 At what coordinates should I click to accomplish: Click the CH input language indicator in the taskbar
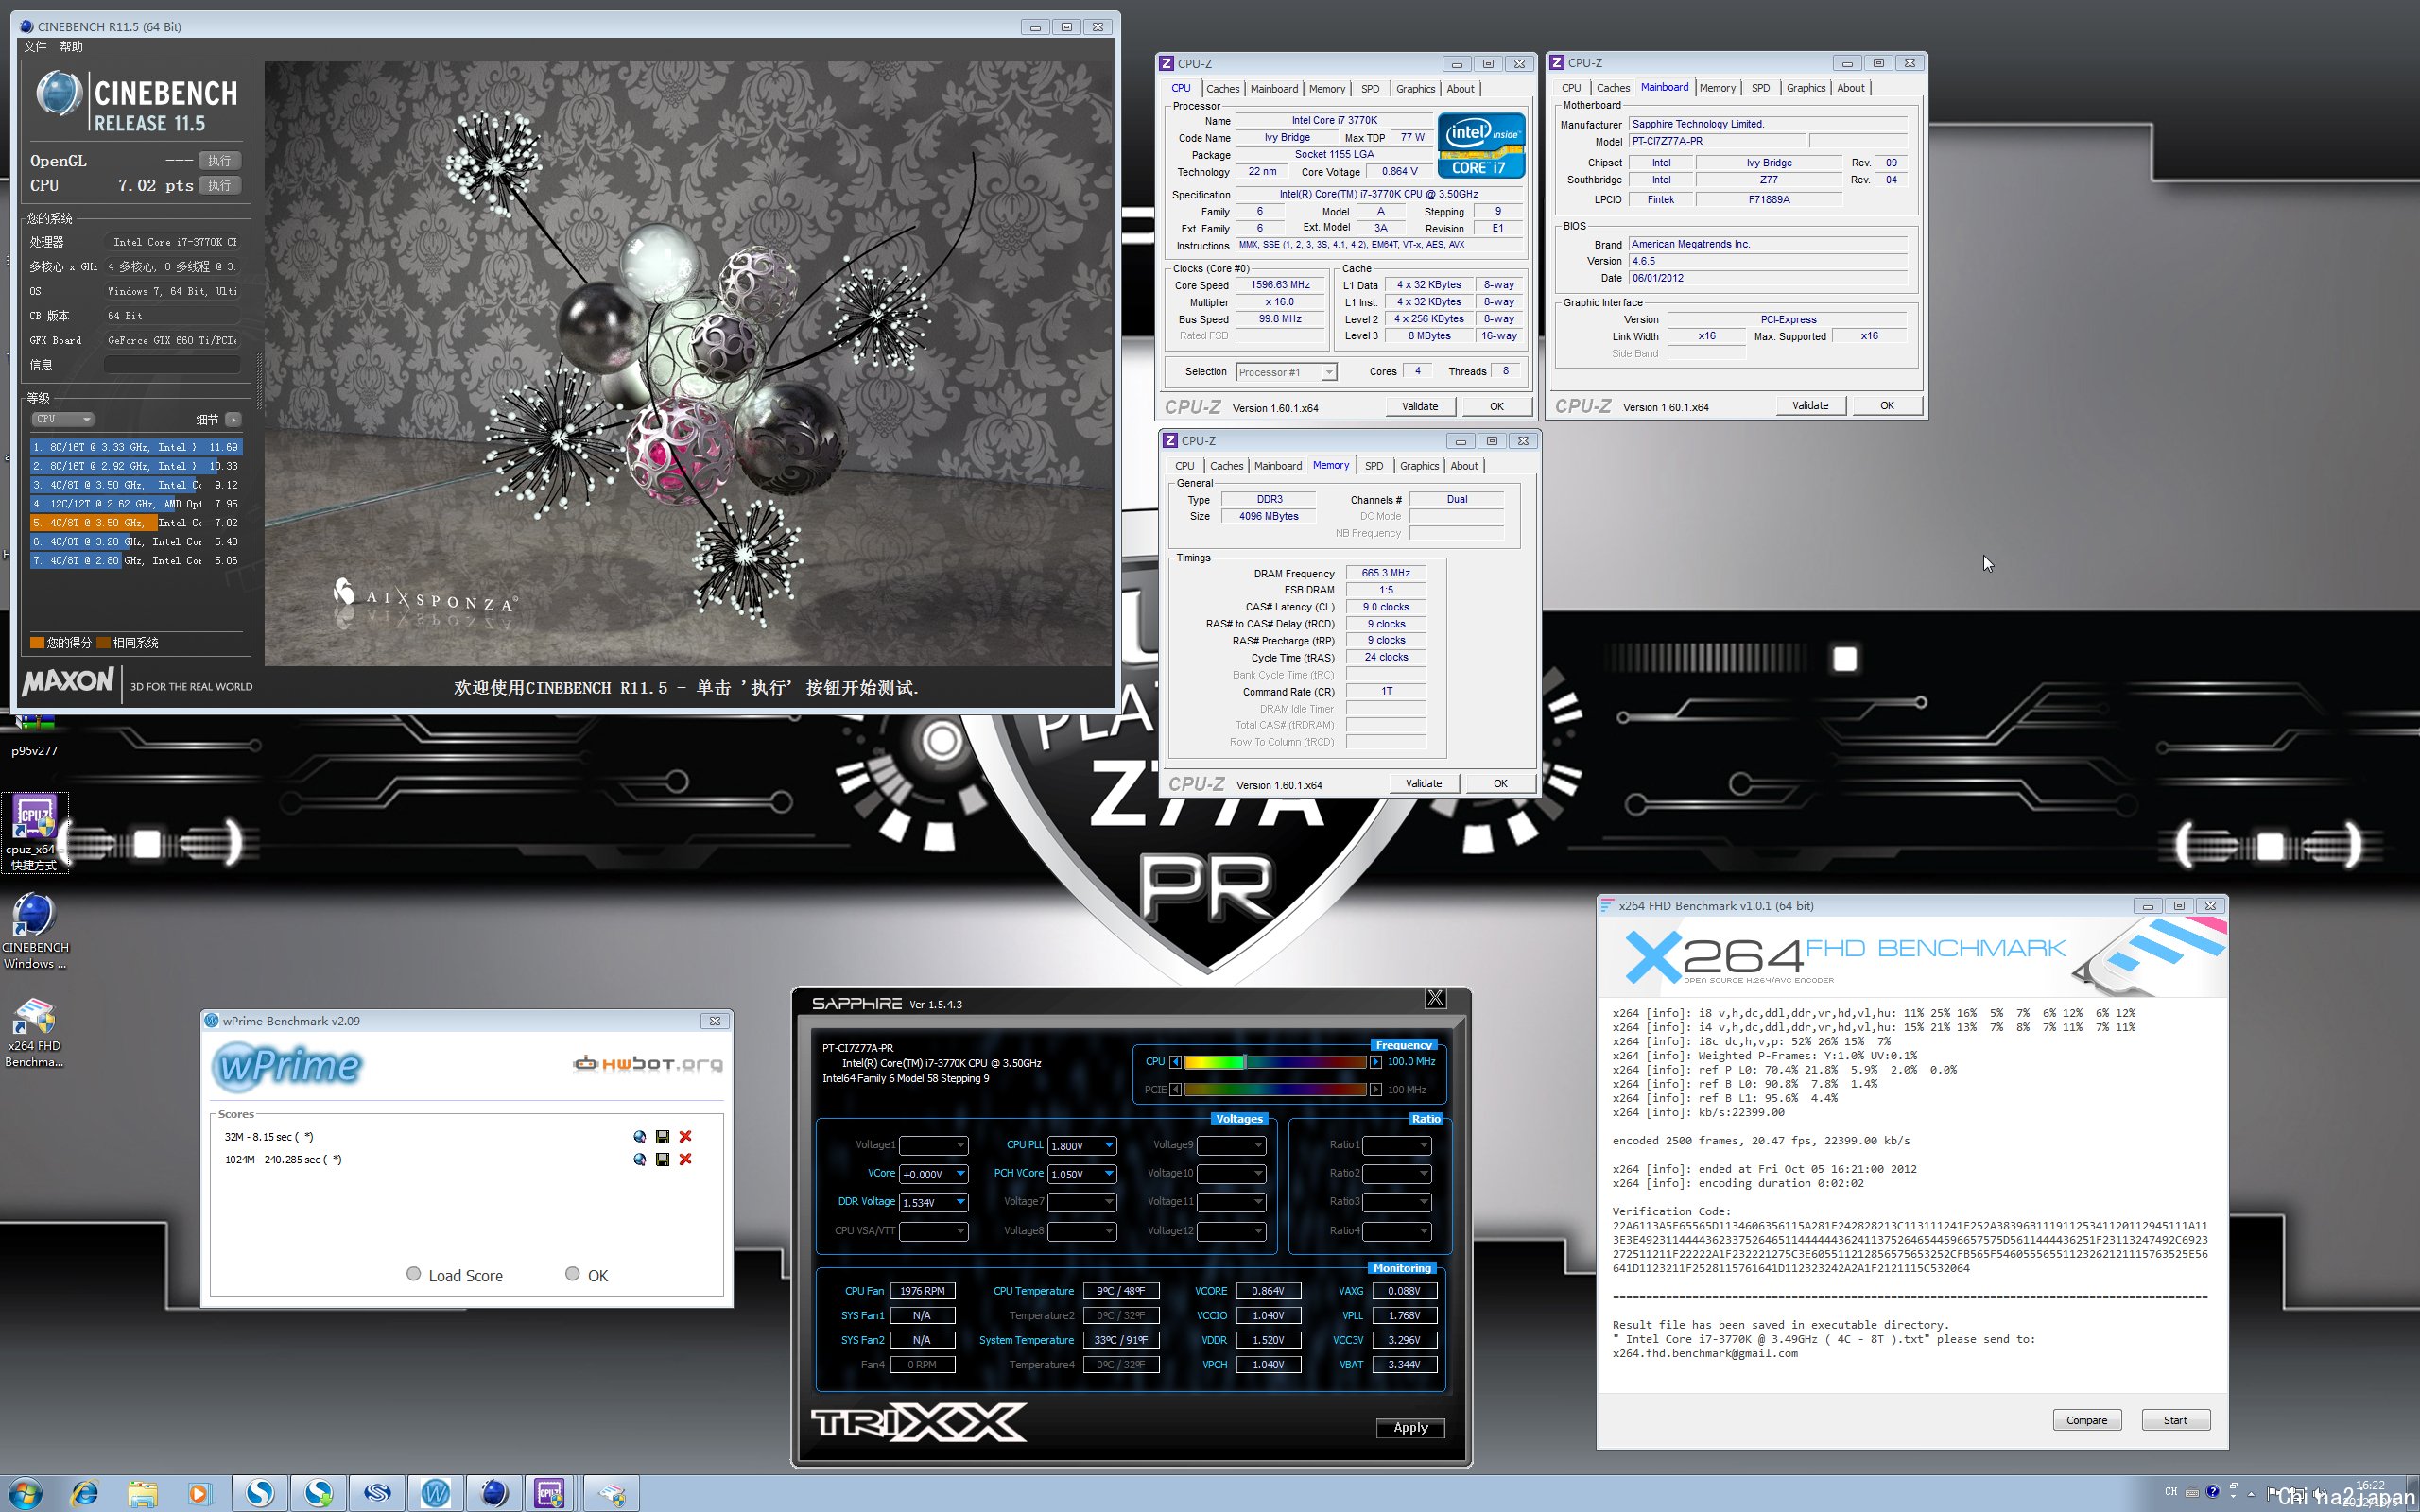pyautogui.click(x=2171, y=1492)
